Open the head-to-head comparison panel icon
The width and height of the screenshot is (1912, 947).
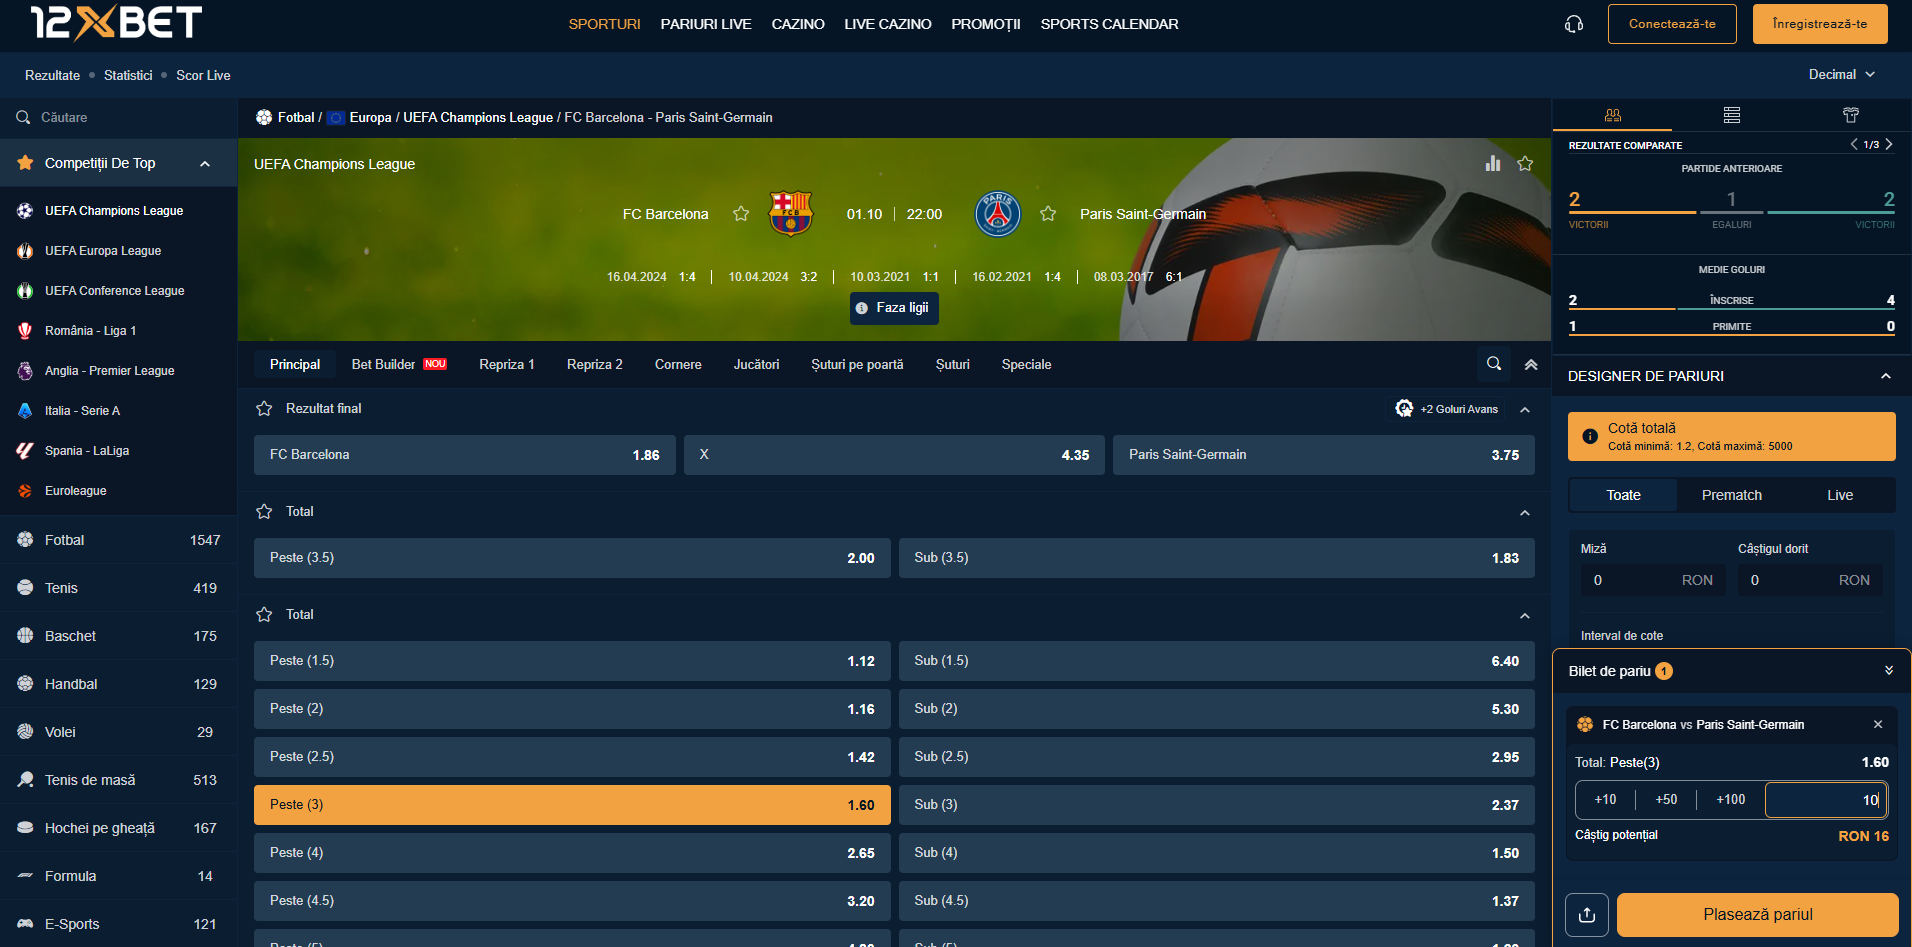point(1612,115)
